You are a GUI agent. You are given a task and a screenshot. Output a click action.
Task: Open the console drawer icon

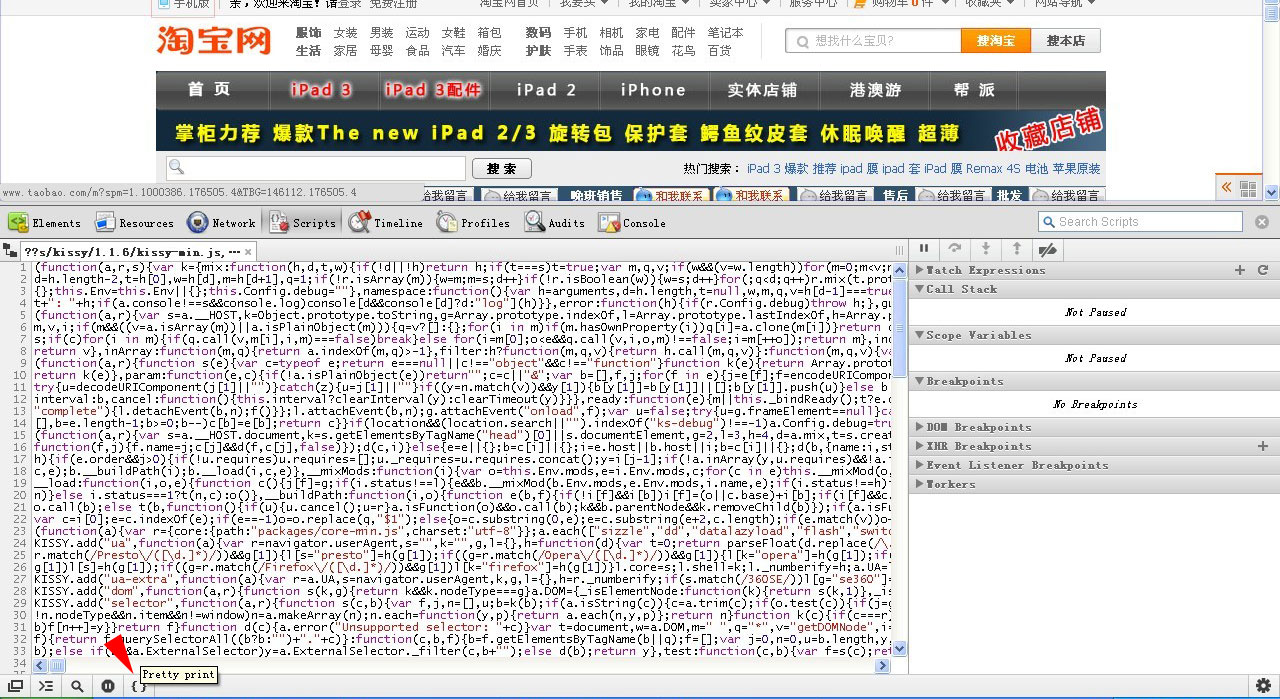tap(45, 686)
